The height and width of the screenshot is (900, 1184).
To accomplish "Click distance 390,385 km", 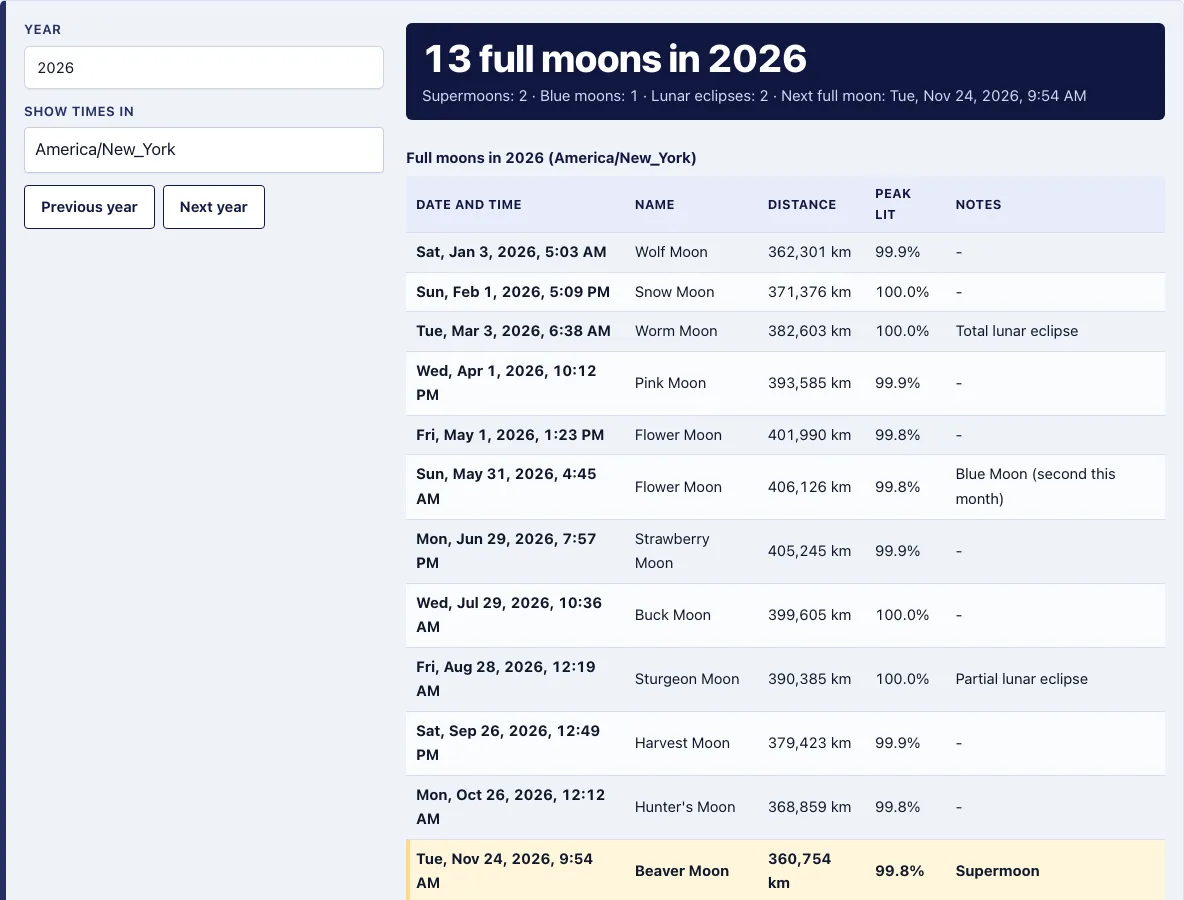I will coord(809,679).
